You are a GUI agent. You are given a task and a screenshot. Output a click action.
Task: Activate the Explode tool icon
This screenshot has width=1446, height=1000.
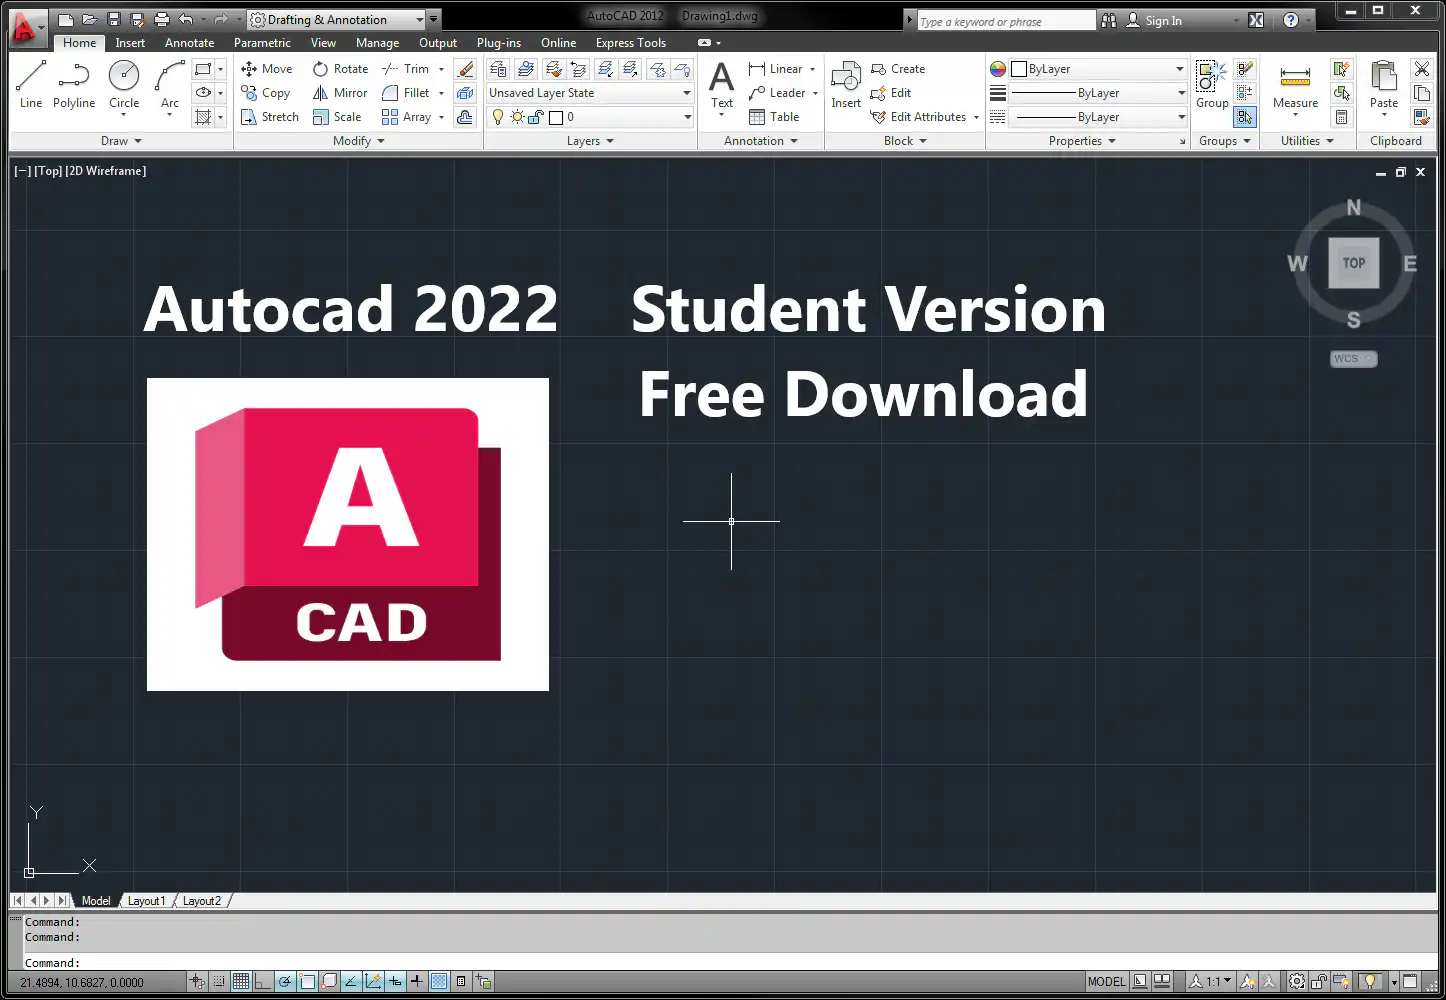pos(465,93)
